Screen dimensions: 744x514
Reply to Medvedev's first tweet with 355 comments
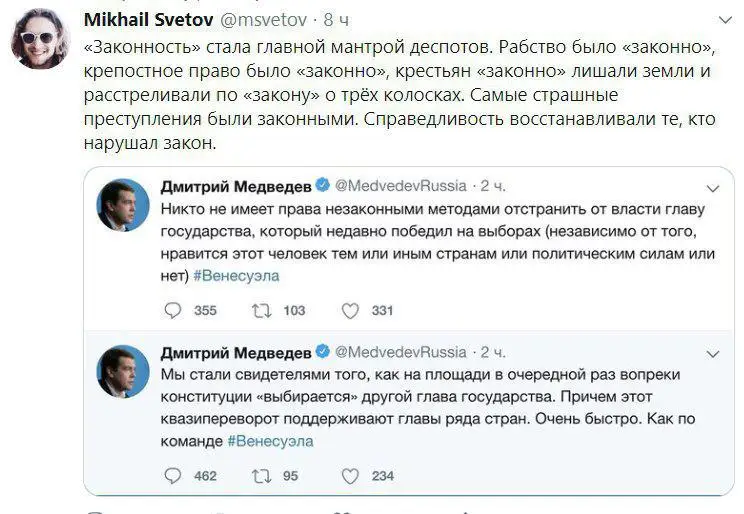[173, 311]
